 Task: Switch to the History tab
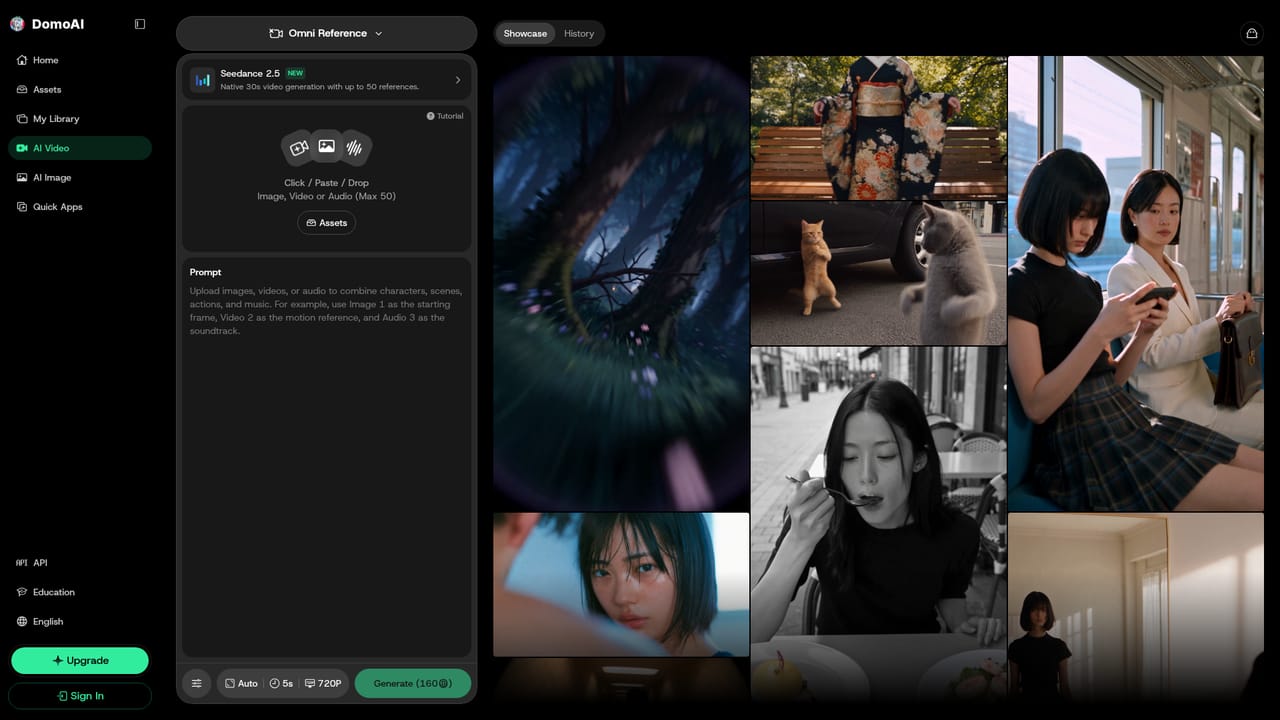579,33
